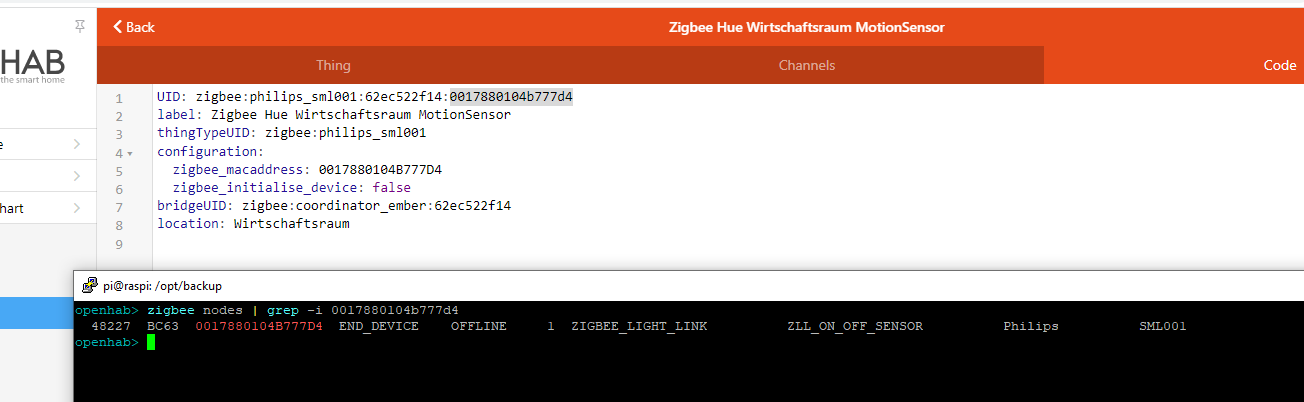Click the highlighted 0017880104b777d4 in UID
Viewport: 1304px width, 402px height.
[511, 97]
